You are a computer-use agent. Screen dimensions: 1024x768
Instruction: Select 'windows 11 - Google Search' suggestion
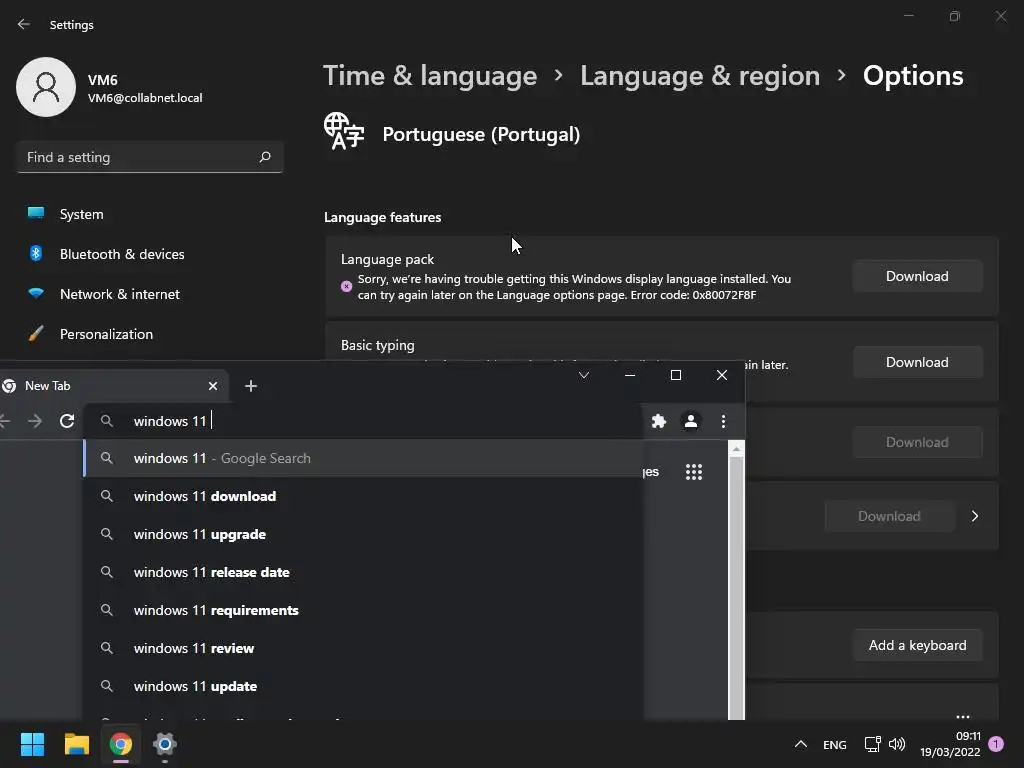(x=363, y=458)
